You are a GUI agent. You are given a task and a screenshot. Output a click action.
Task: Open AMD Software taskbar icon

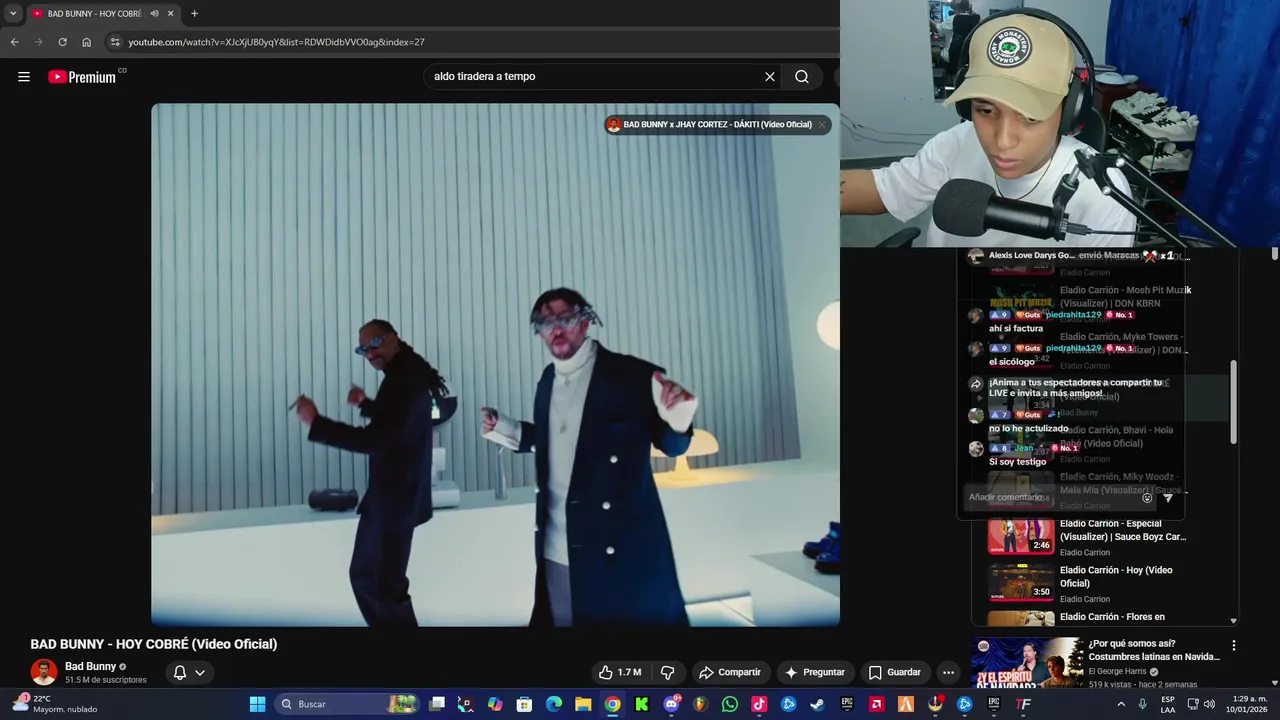click(876, 704)
